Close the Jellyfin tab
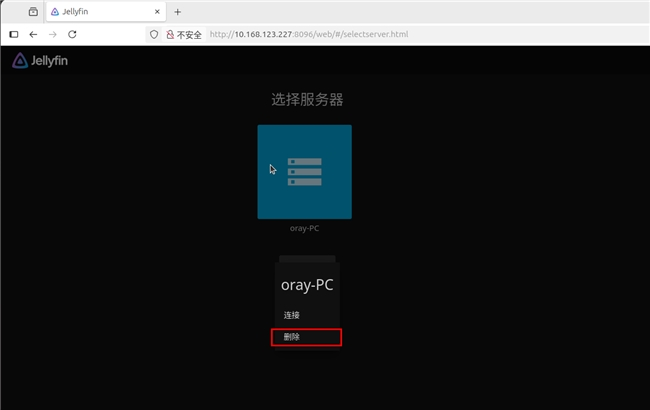The image size is (650, 410). (157, 12)
